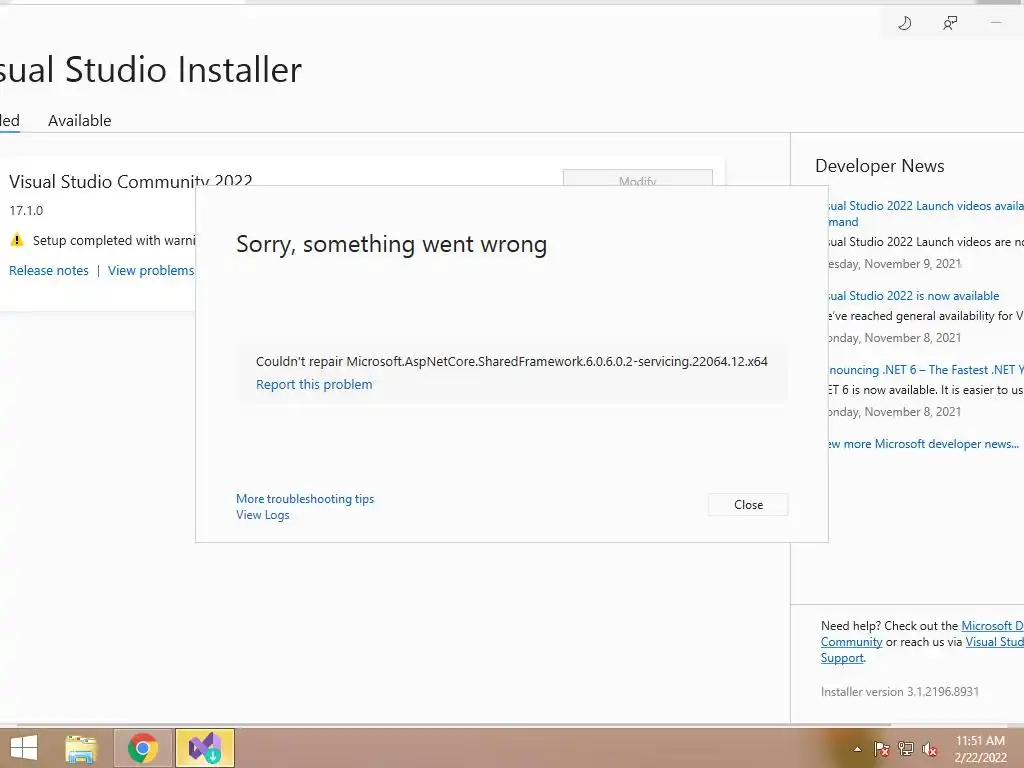Click the muted volume tray icon
The height and width of the screenshot is (768, 1024).
point(930,749)
